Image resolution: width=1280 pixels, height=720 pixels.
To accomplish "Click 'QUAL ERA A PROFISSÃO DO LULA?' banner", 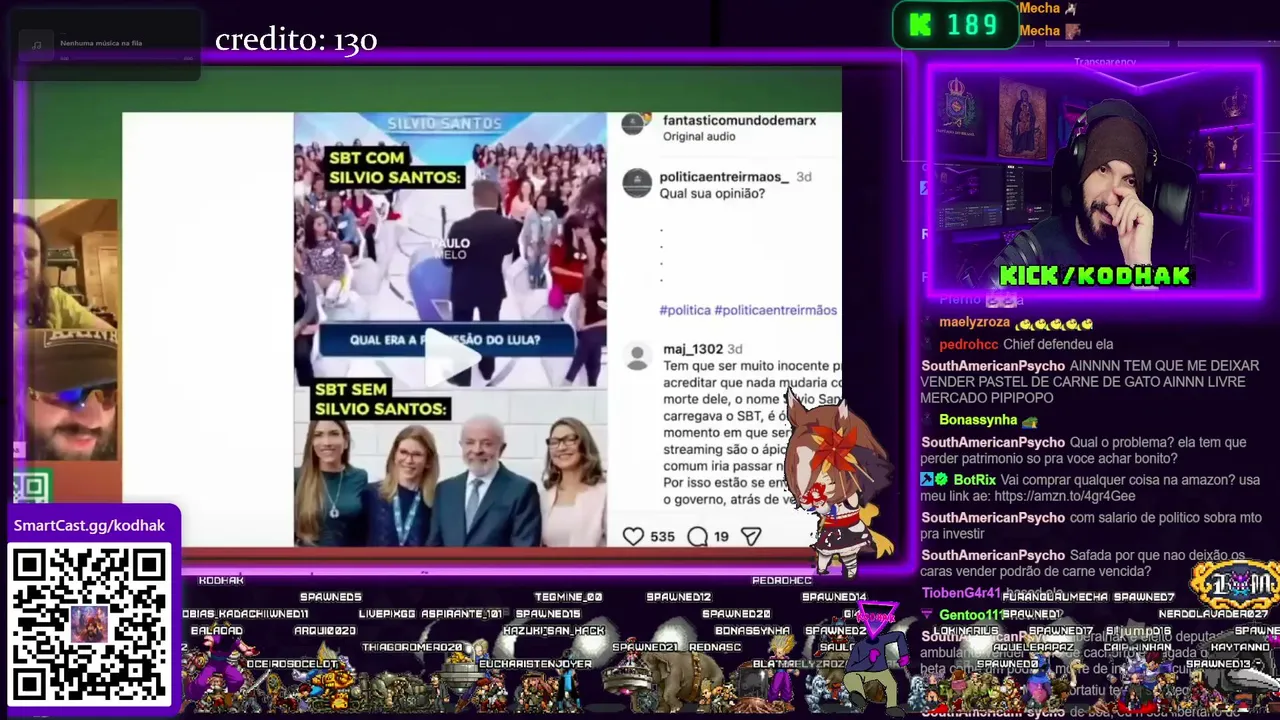I will pyautogui.click(x=445, y=340).
